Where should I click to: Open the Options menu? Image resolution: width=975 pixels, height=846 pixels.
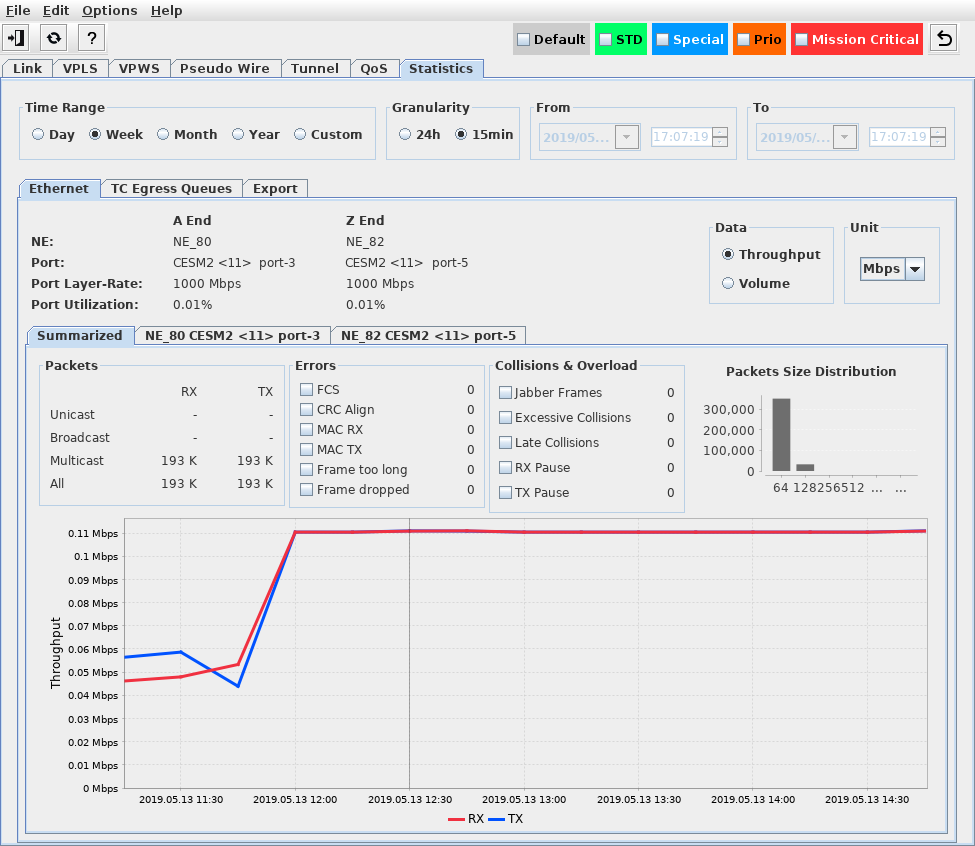[109, 10]
